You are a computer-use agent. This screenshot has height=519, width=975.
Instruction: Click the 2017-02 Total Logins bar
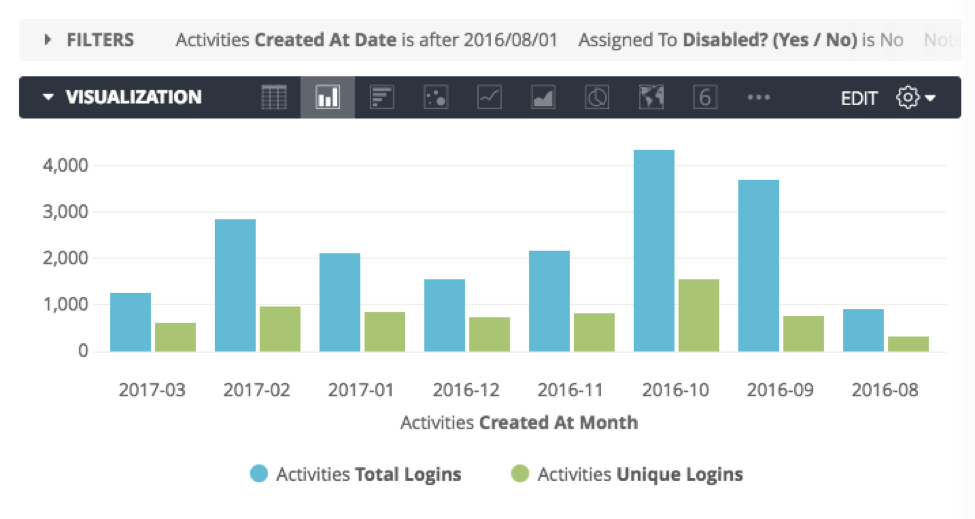tap(235, 285)
